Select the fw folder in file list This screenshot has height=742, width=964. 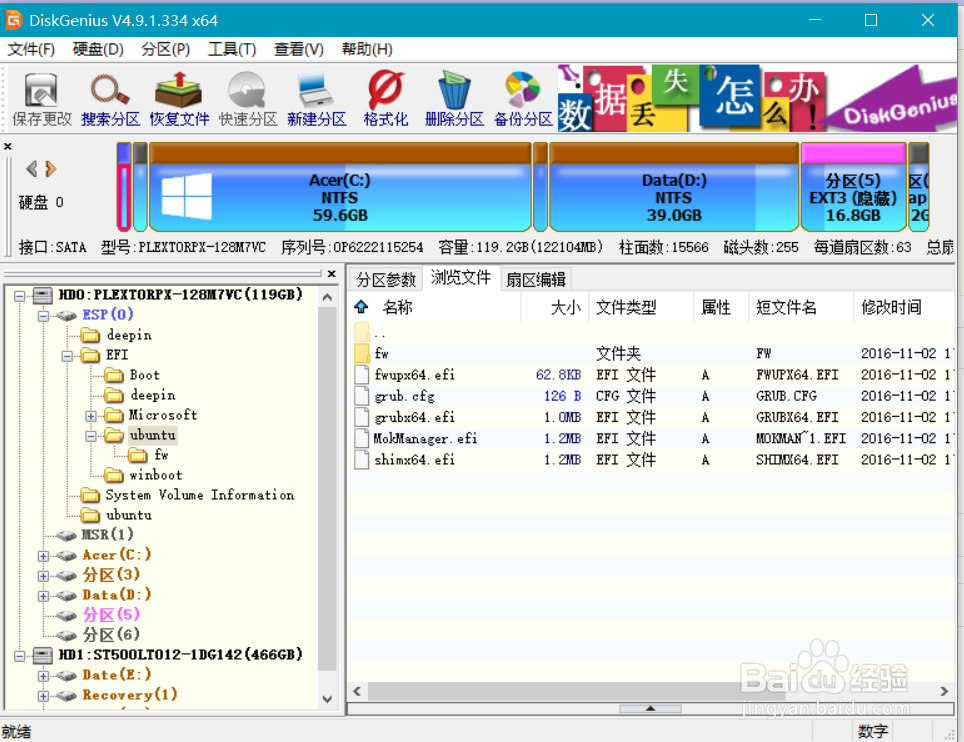pos(652,353)
